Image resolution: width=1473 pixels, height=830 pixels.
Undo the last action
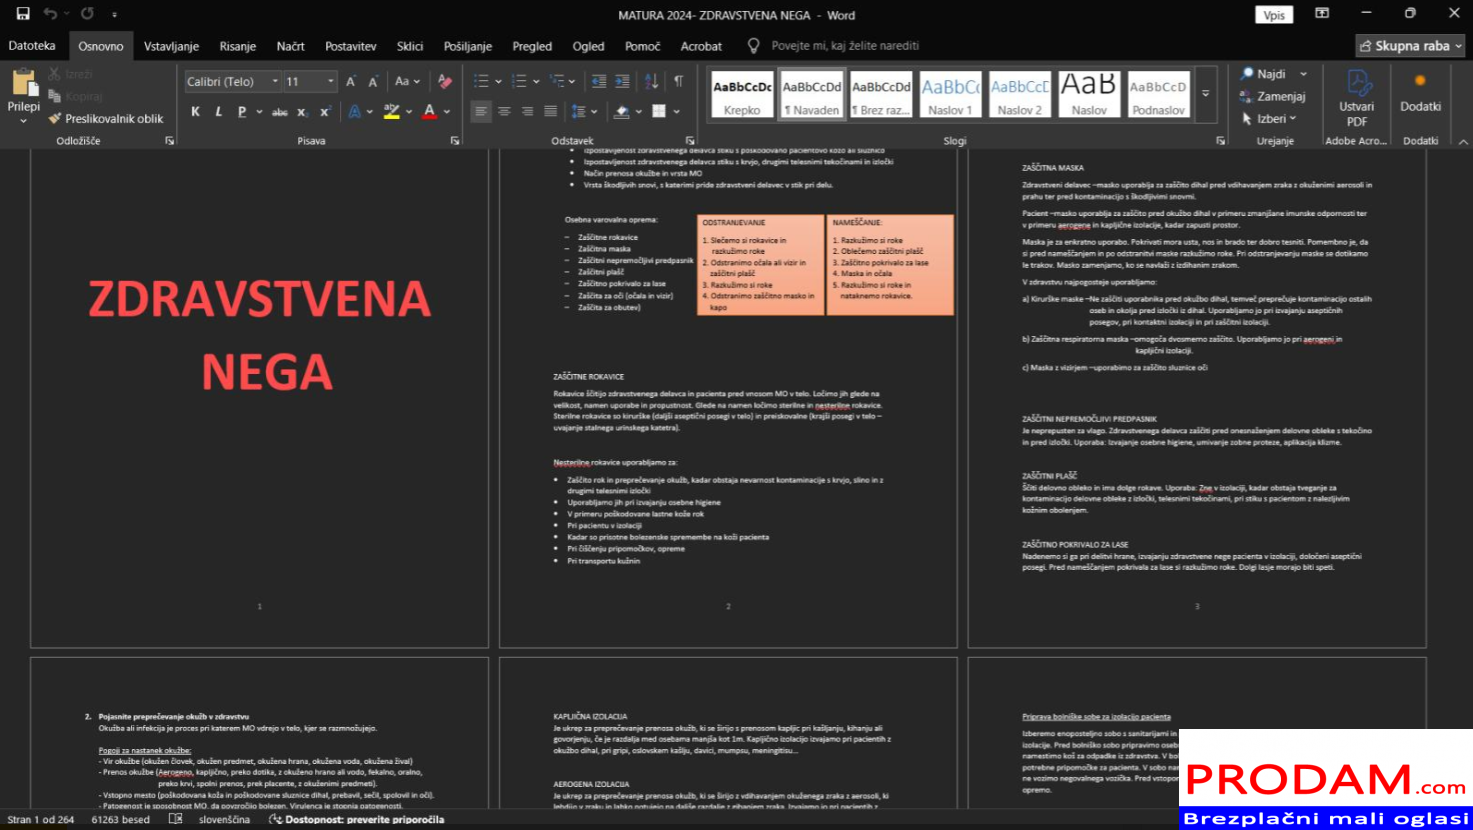[x=50, y=14]
